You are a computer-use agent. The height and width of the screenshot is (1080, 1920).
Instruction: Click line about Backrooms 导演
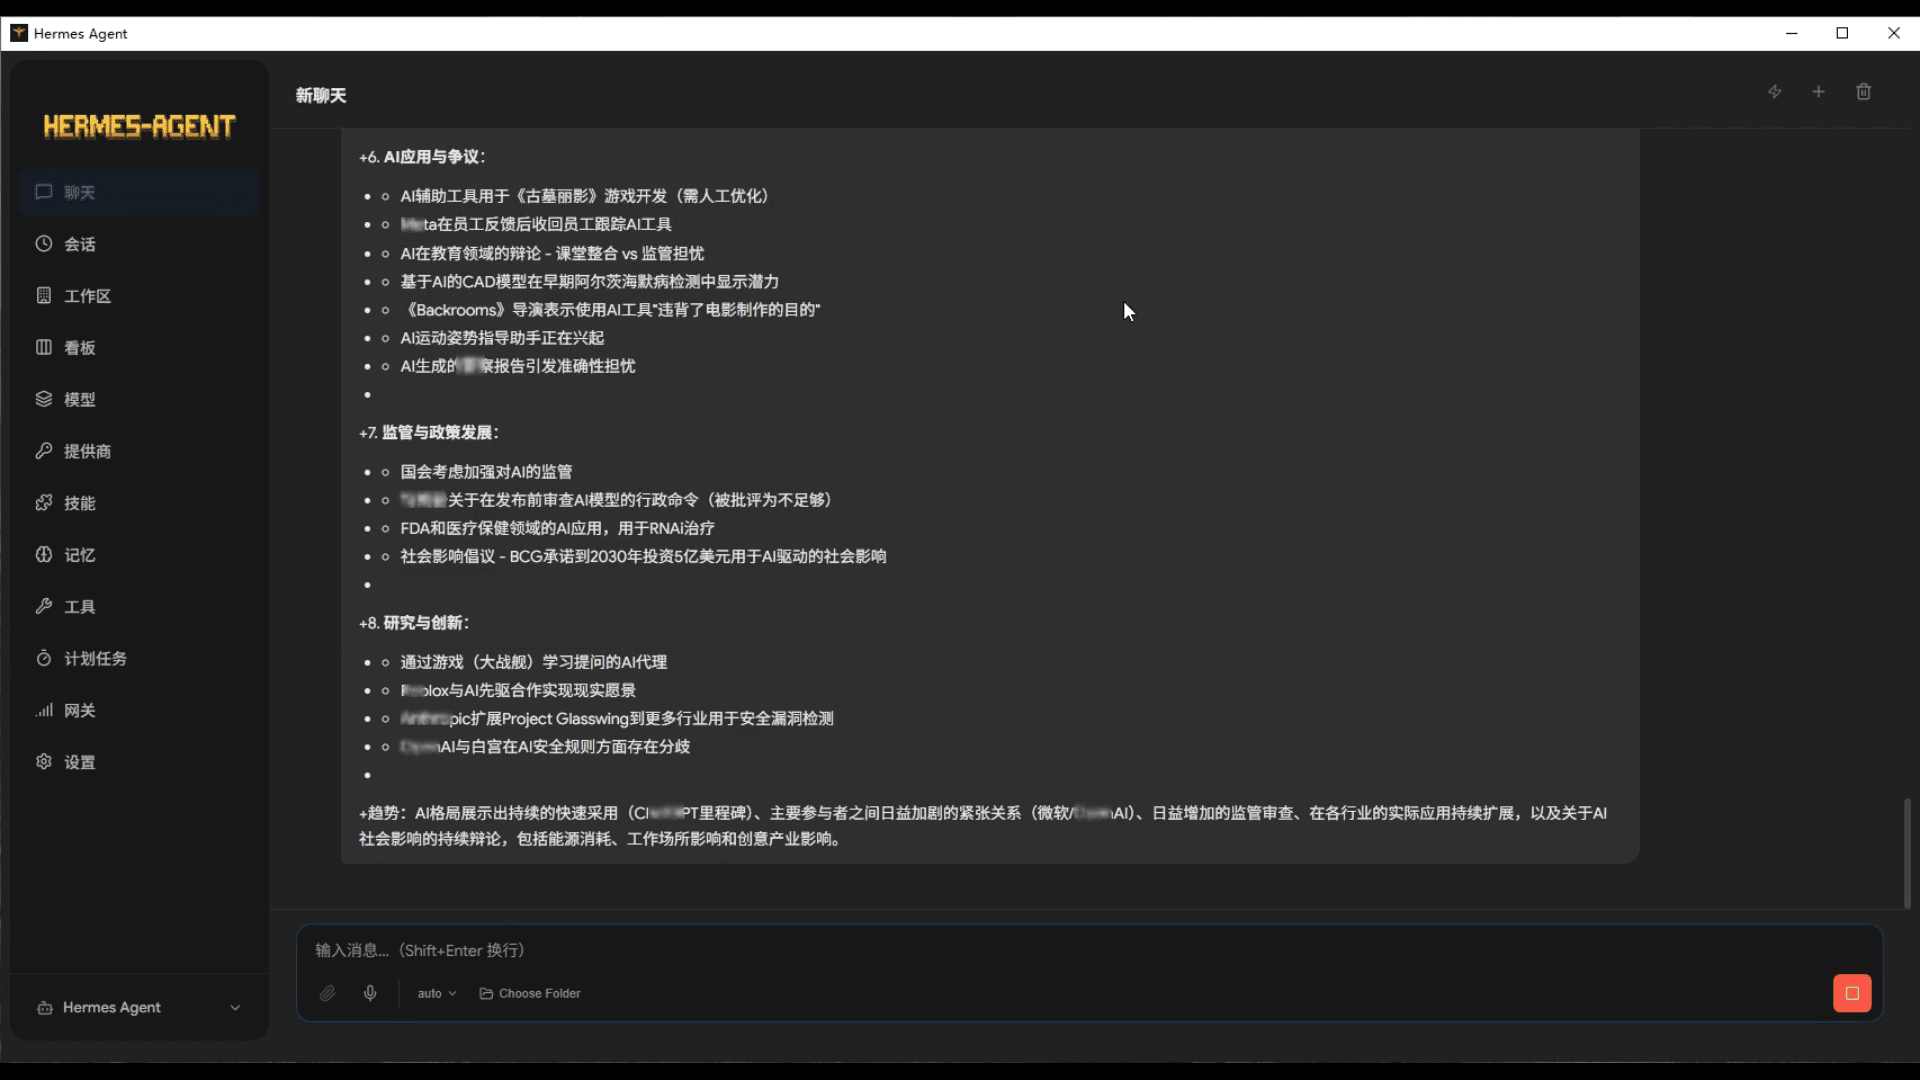click(x=610, y=310)
